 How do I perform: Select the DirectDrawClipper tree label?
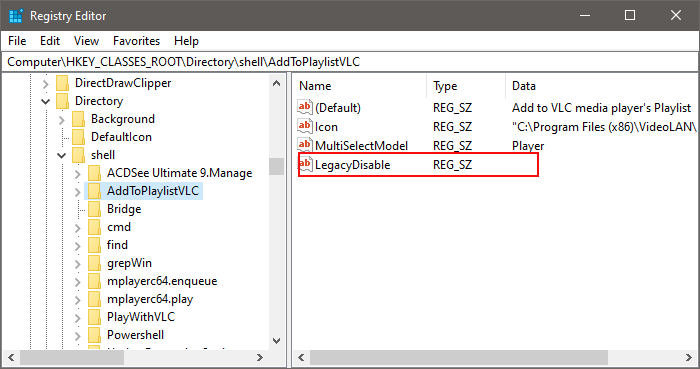(x=123, y=83)
